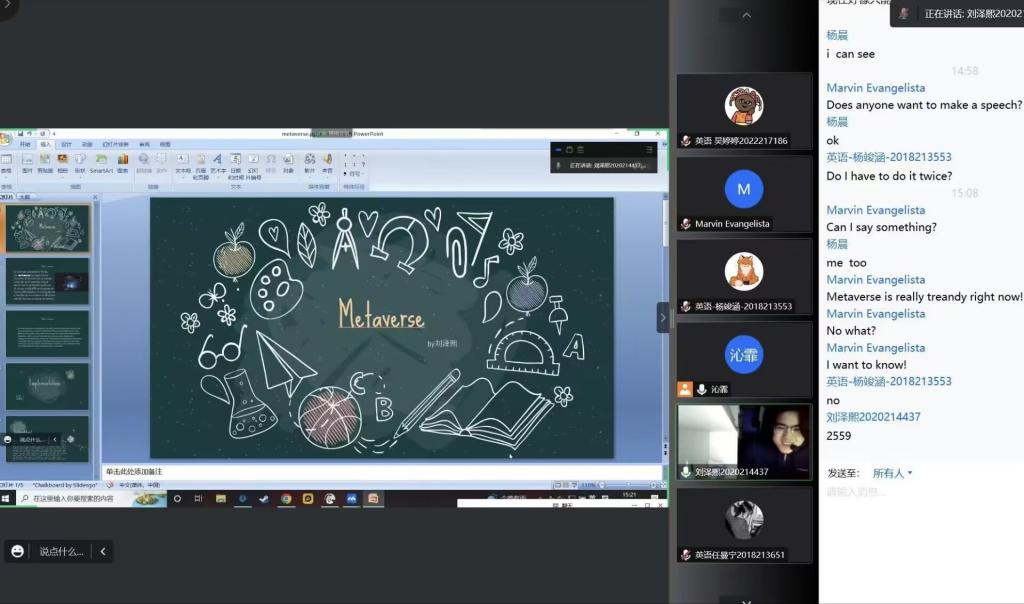Screen dimensions: 1024x604
Task: Click sender name 英语-杨竣涵-2018213553 in chat
Action: pos(888,157)
